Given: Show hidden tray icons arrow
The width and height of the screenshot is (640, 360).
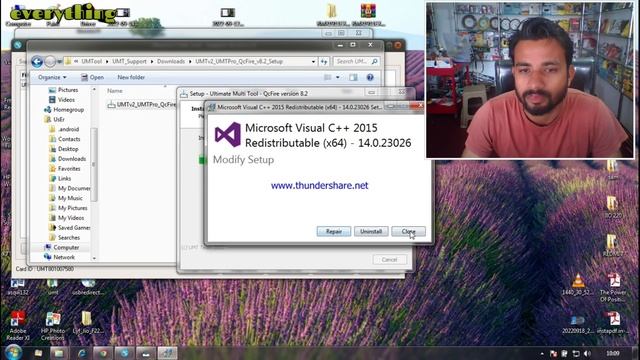Looking at the screenshot, I should (x=542, y=353).
